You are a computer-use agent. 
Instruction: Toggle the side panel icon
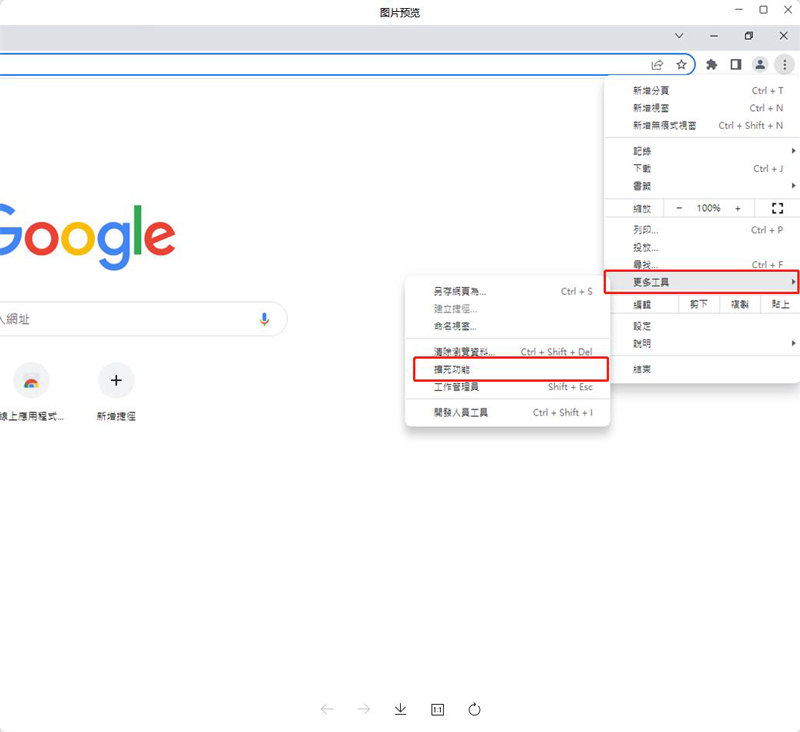pos(736,65)
